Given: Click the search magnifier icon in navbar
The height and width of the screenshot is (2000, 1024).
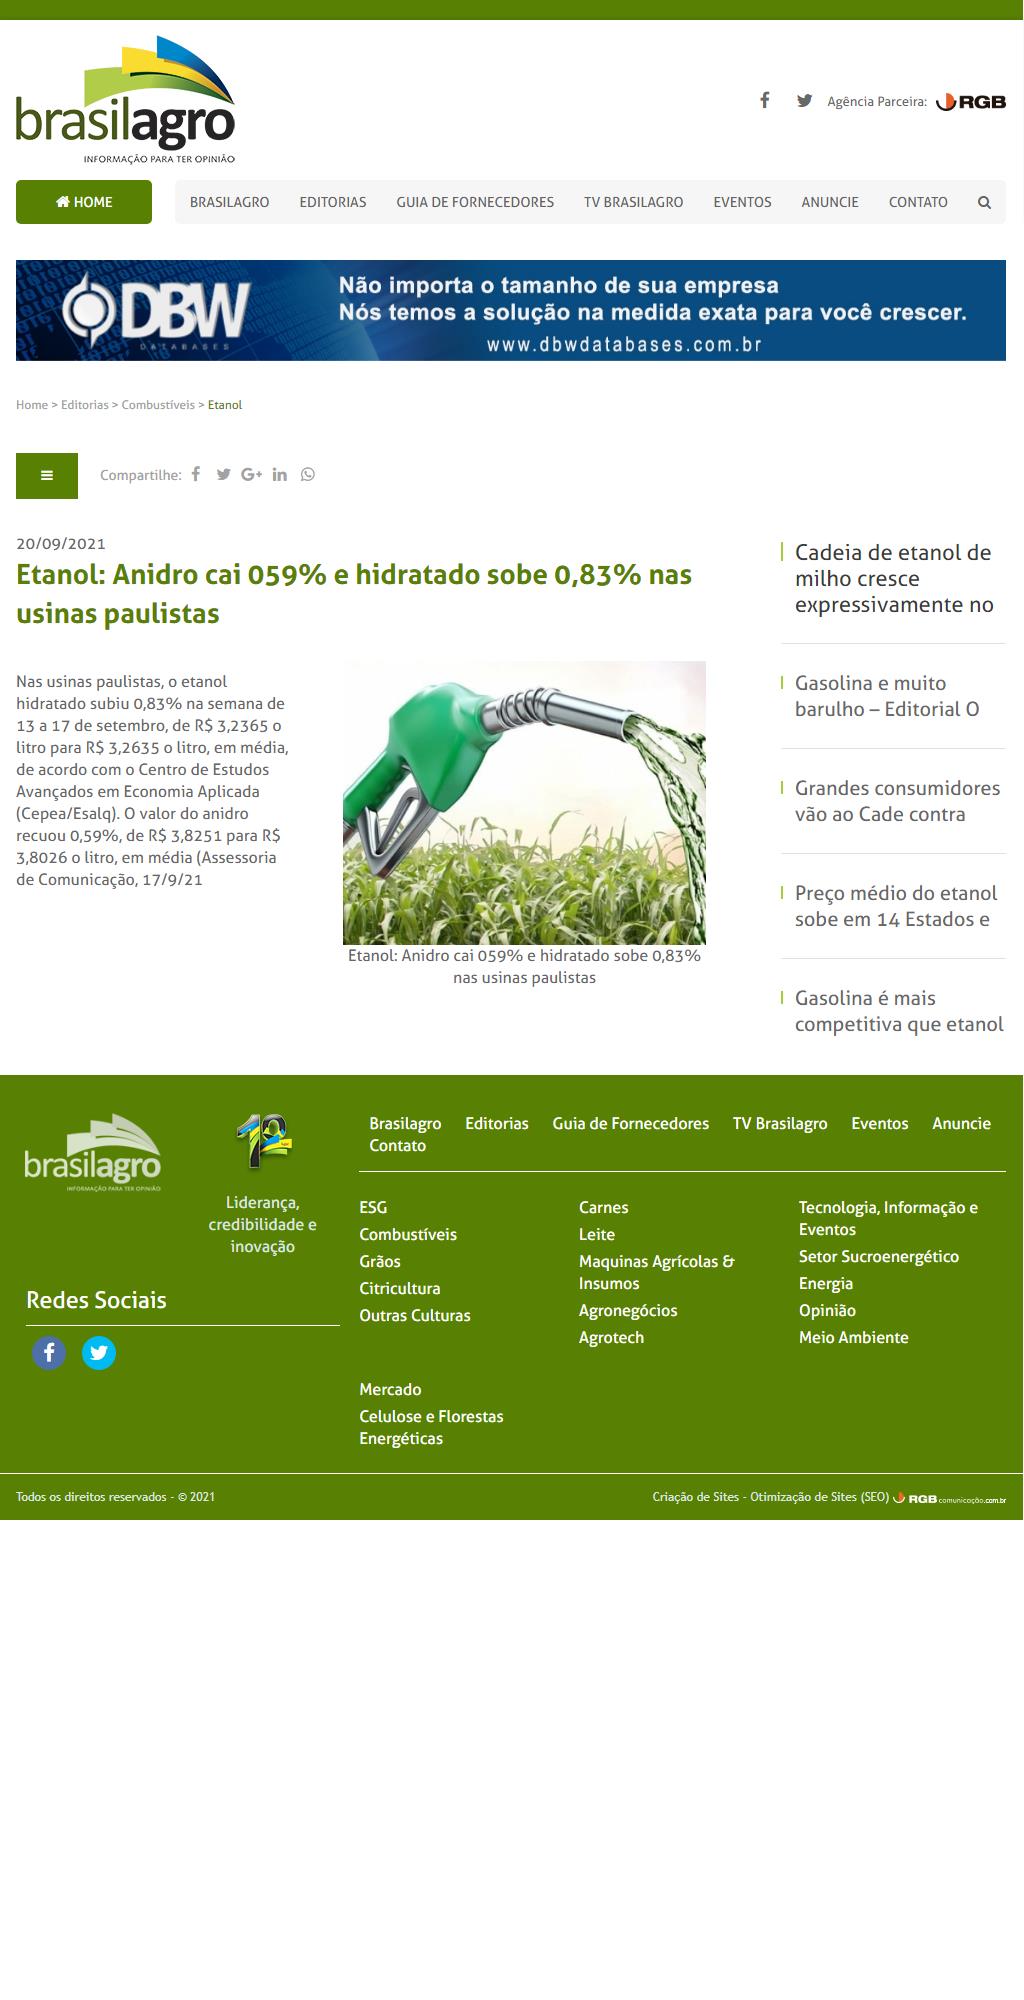Looking at the screenshot, I should tap(984, 202).
